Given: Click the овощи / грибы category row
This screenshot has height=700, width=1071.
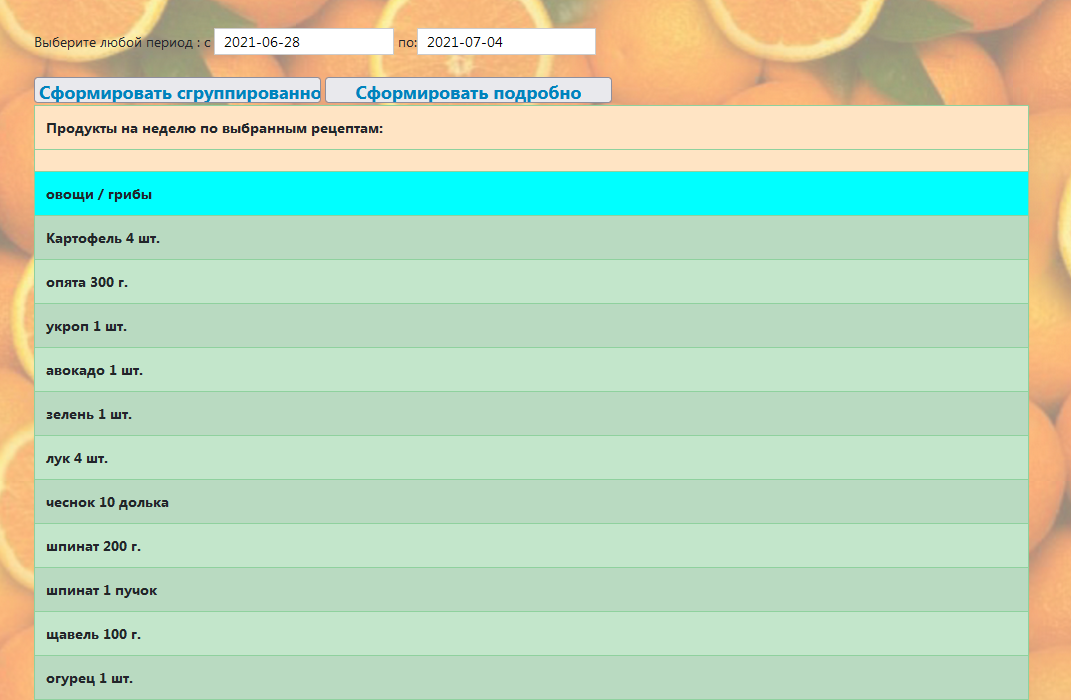Looking at the screenshot, I should [x=531, y=194].
